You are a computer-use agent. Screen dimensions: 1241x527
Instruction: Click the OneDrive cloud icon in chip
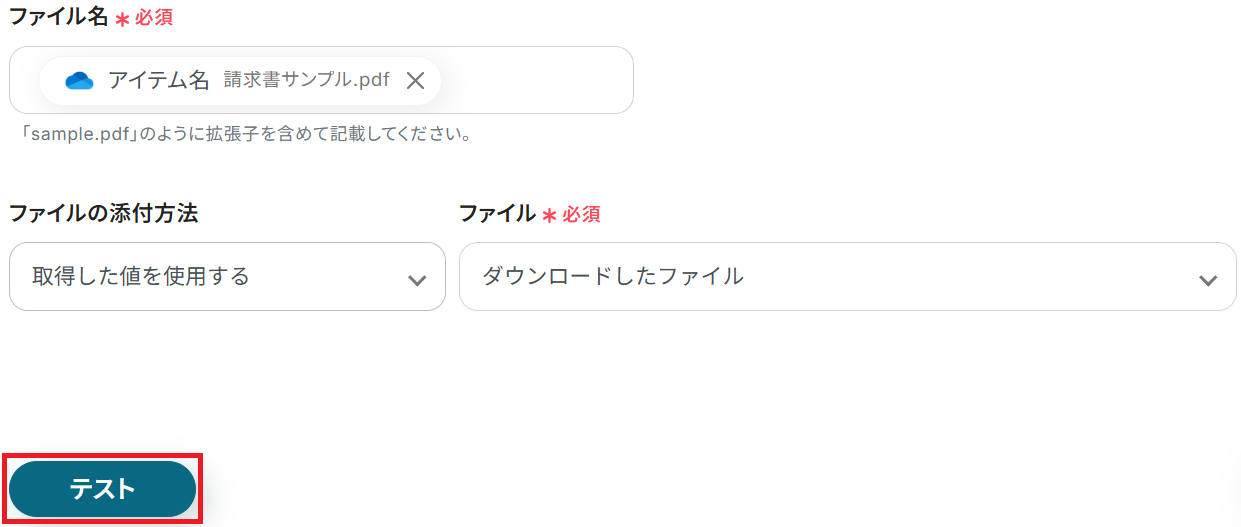coord(79,81)
